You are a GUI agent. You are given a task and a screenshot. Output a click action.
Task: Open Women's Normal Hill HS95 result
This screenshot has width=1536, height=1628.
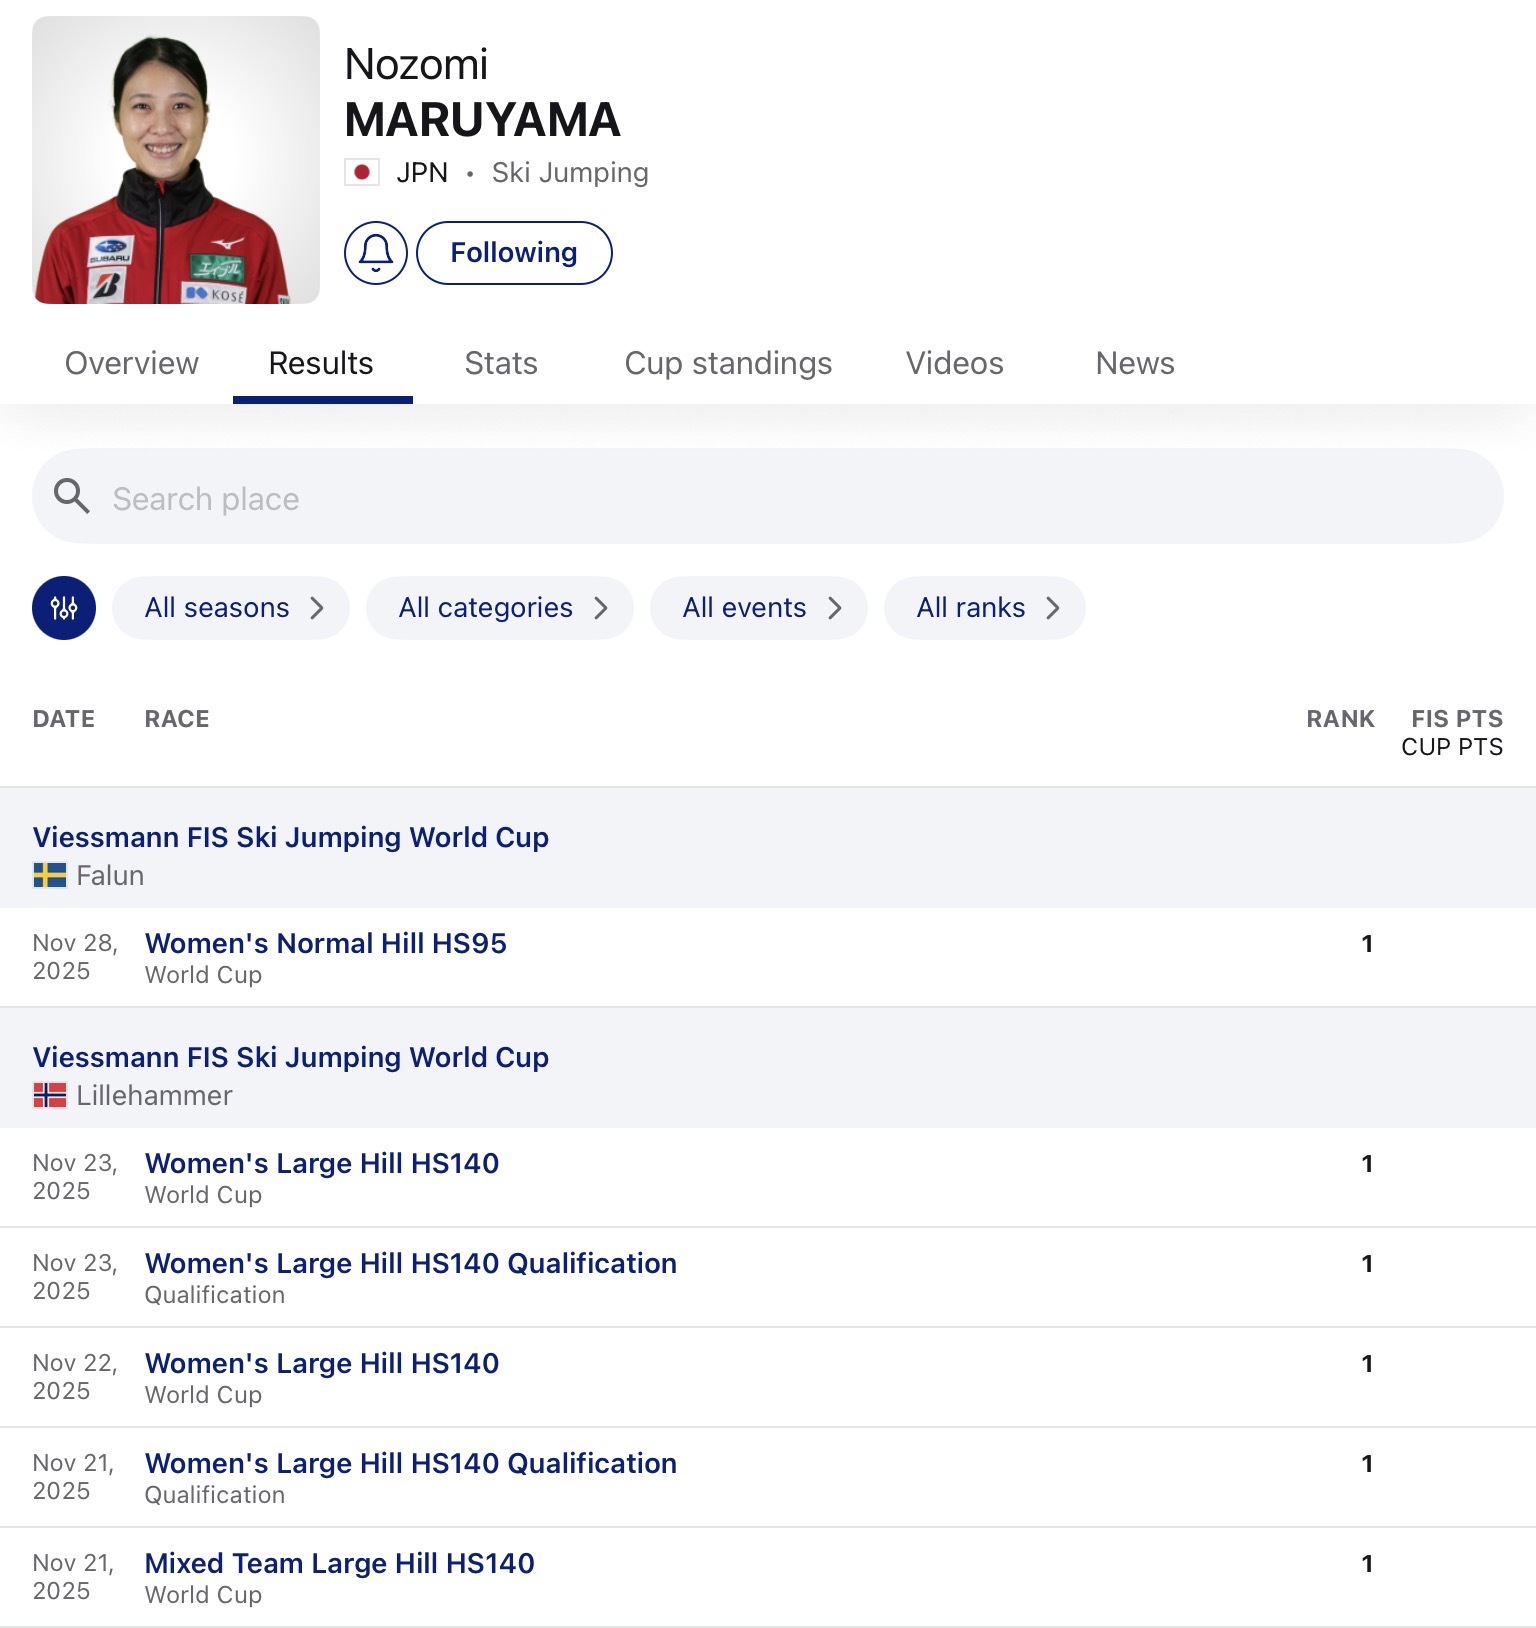(x=326, y=944)
